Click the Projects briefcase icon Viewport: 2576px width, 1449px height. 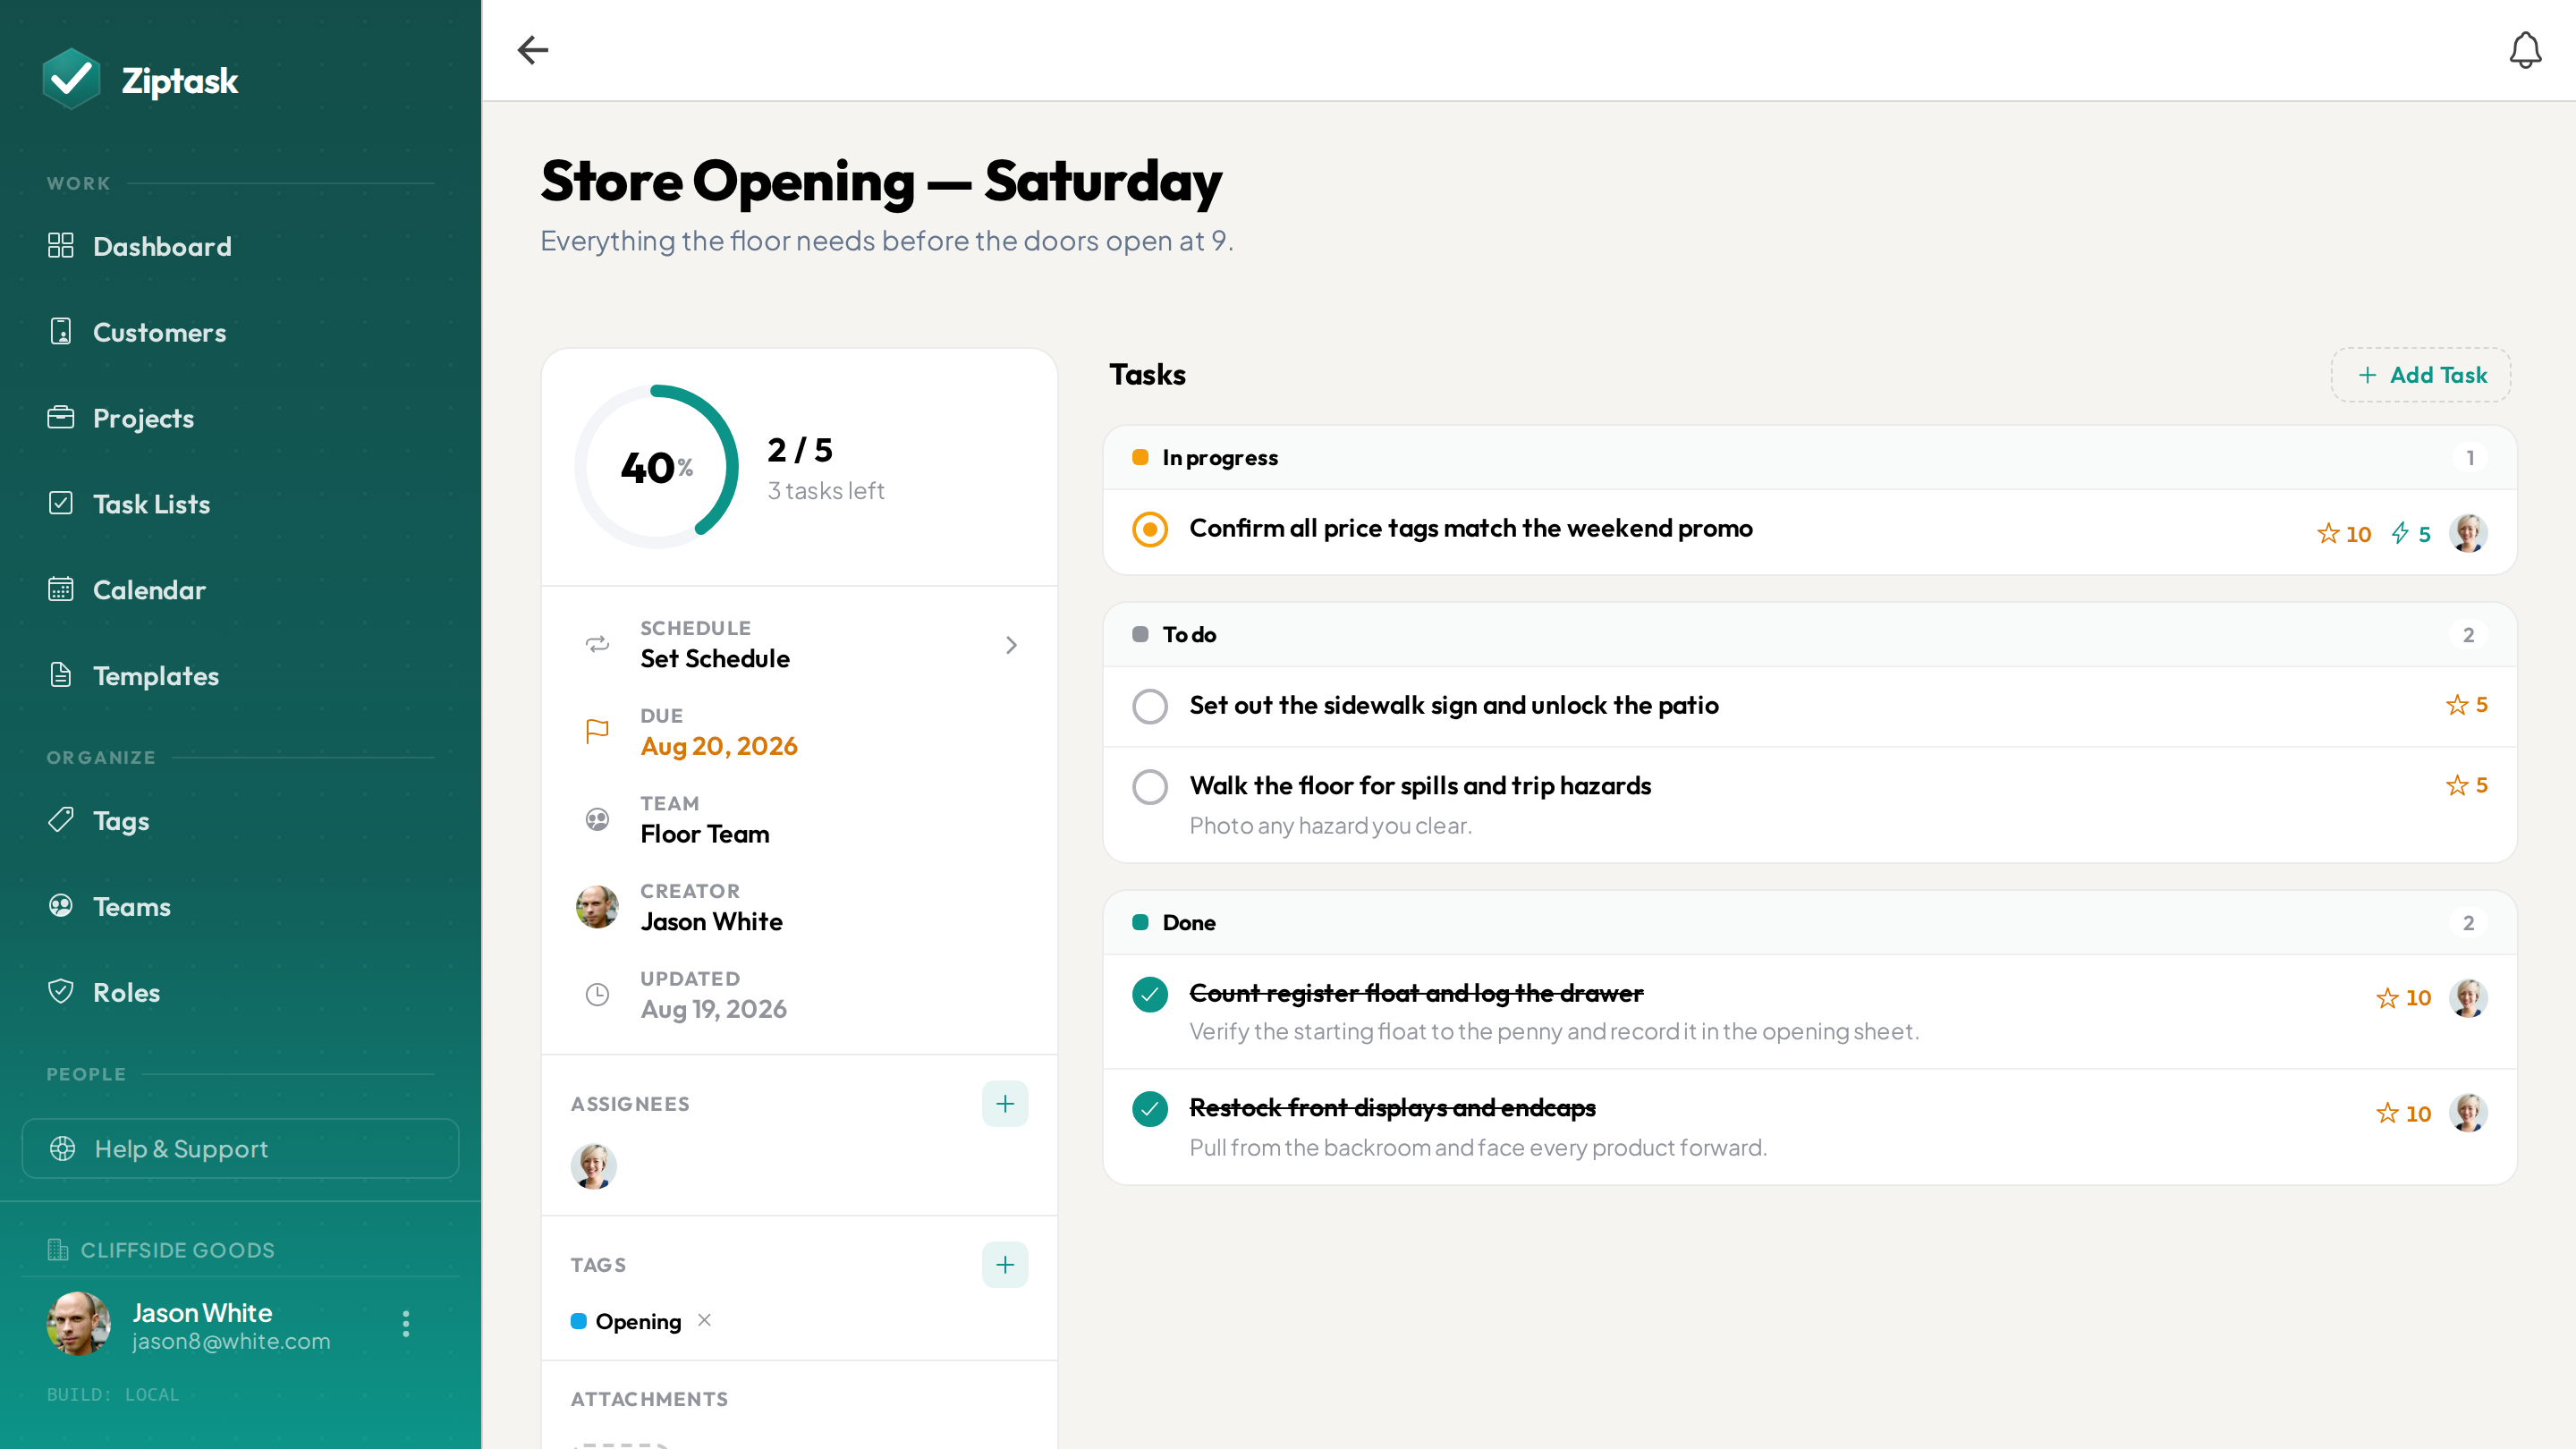[x=61, y=417]
